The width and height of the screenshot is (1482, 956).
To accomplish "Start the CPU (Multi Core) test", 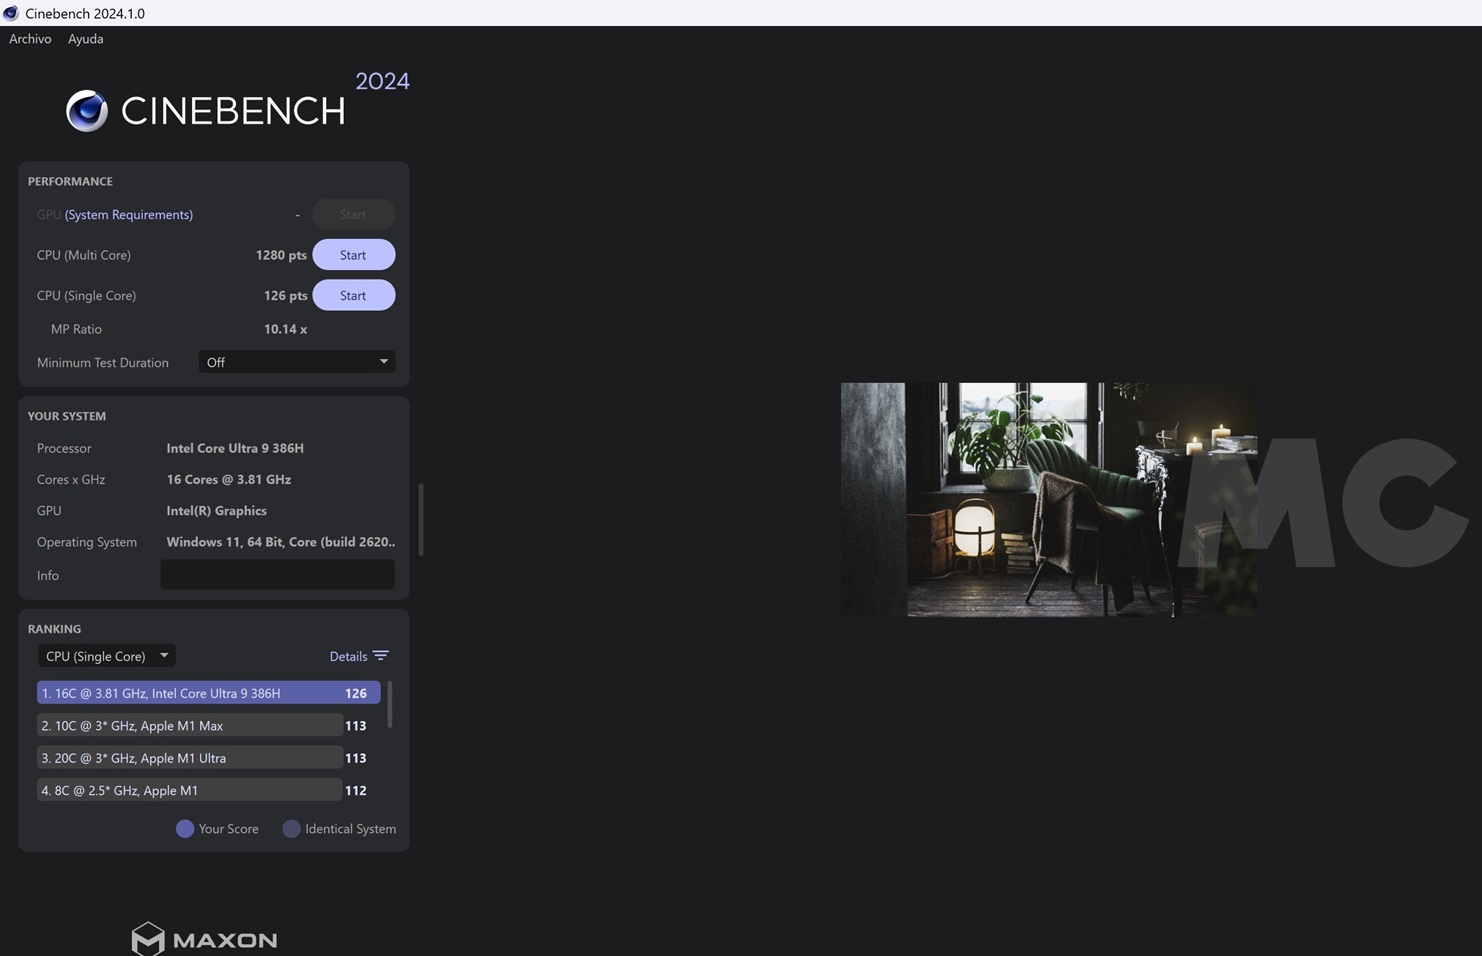I will [353, 255].
